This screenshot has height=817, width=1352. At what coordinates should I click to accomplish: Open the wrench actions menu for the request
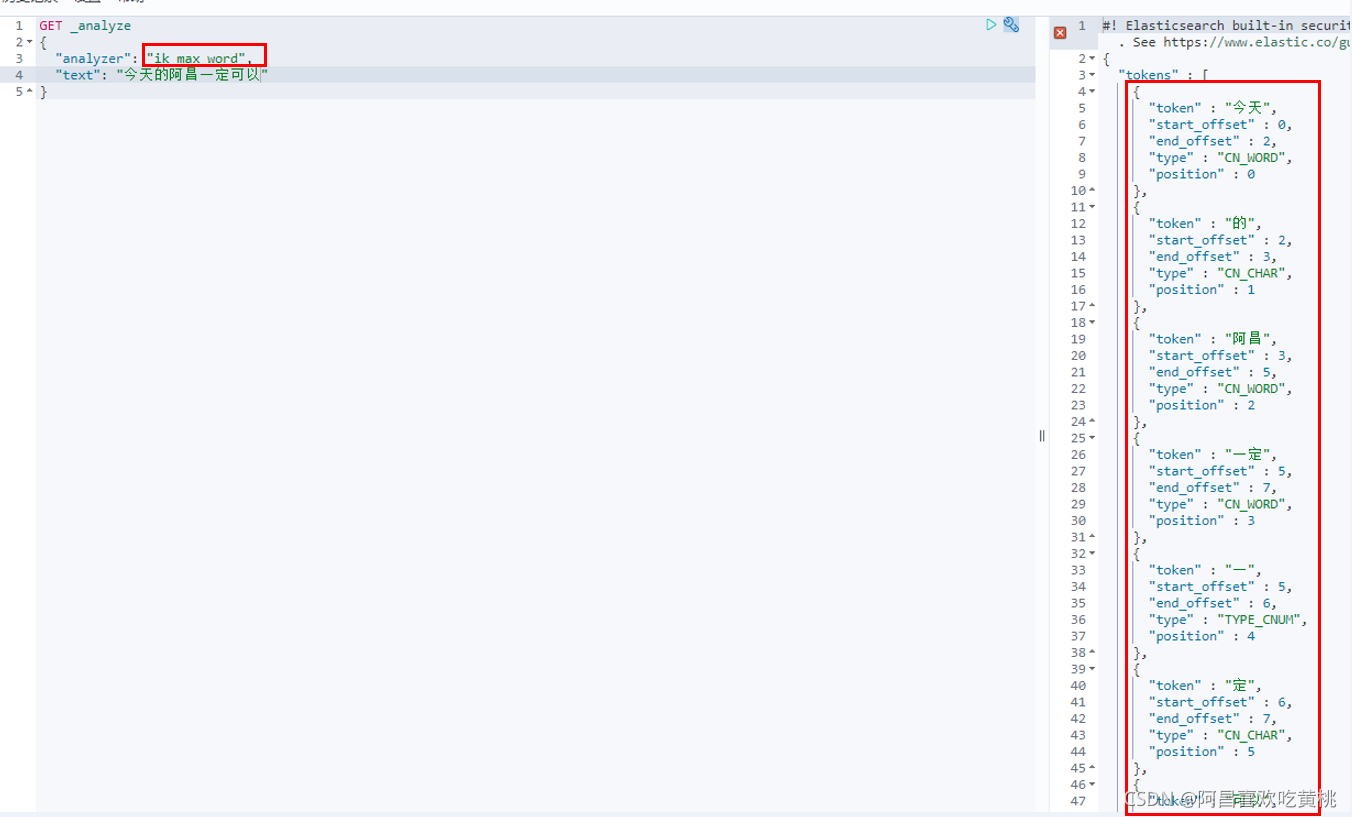[x=1011, y=25]
